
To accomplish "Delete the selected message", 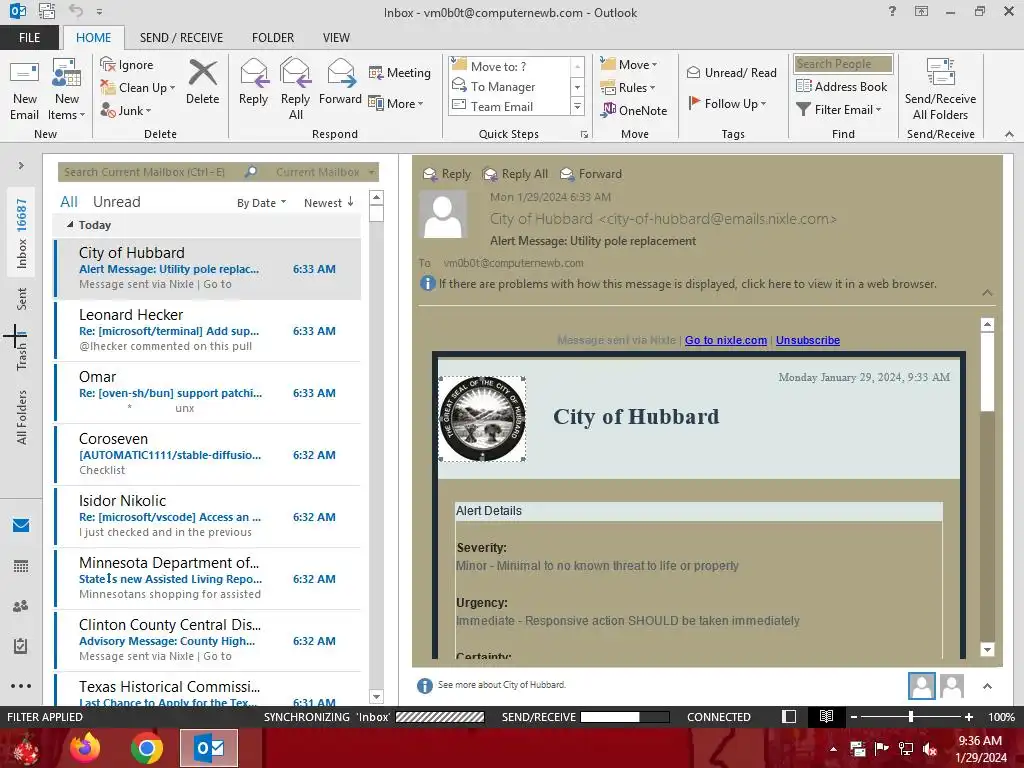I will 202,82.
